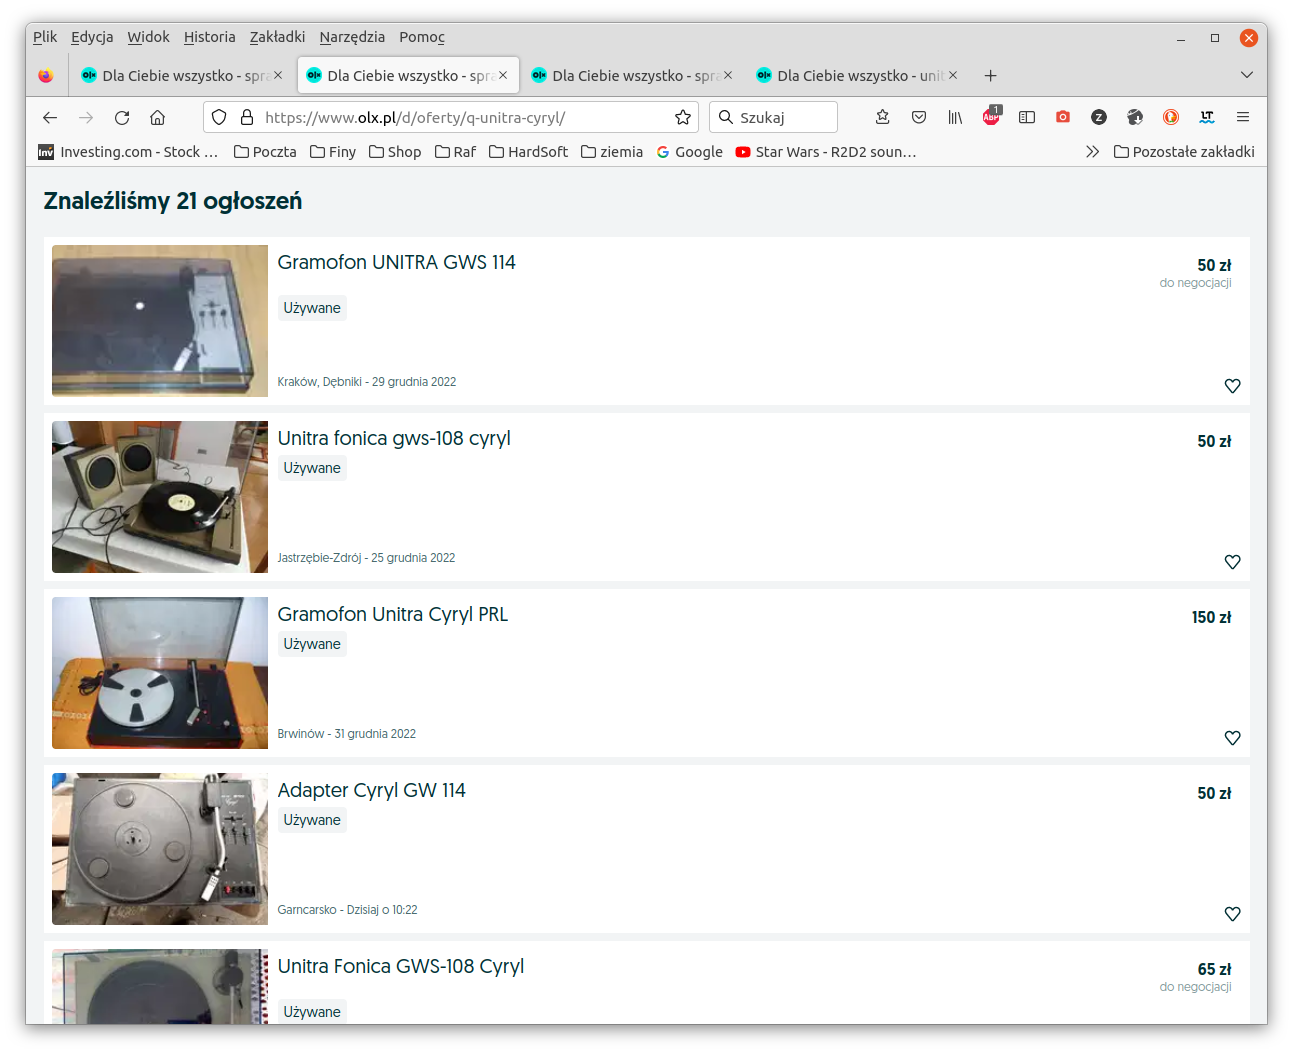Image resolution: width=1293 pixels, height=1053 pixels.
Task: Open the Unitra fonica gws-108 cyryl listing
Action: point(393,438)
